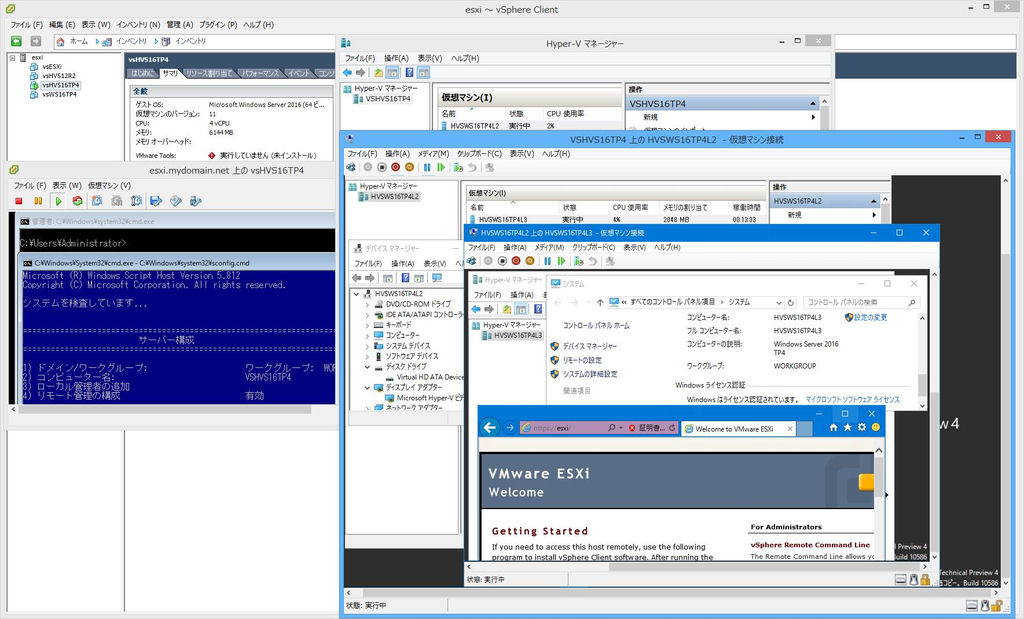Open 仮想マシン (V) menu in console window

pyautogui.click(x=108, y=185)
